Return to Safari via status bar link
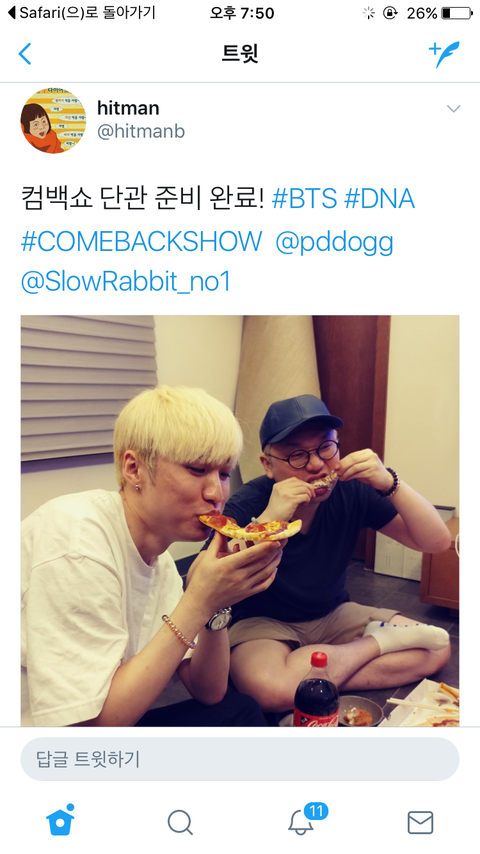This screenshot has height=854, width=480. pyautogui.click(x=82, y=13)
